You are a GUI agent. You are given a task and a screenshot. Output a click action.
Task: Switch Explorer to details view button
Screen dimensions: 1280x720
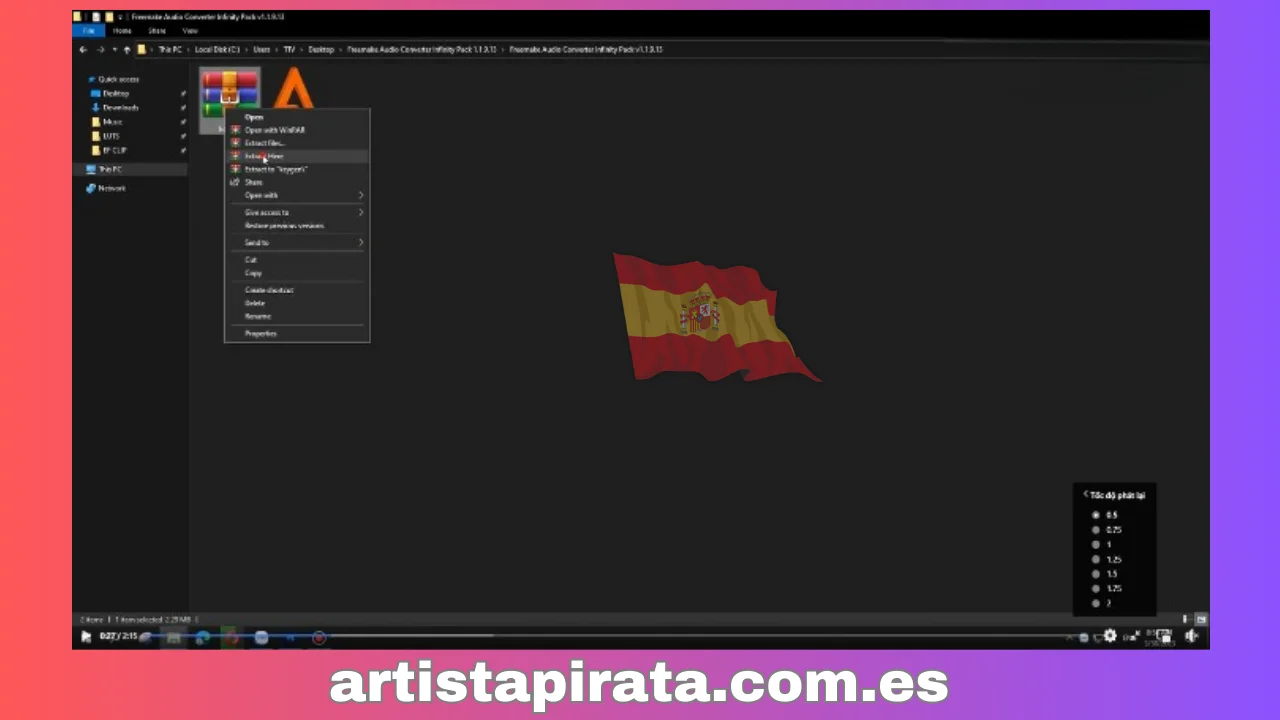[x=1186, y=620]
